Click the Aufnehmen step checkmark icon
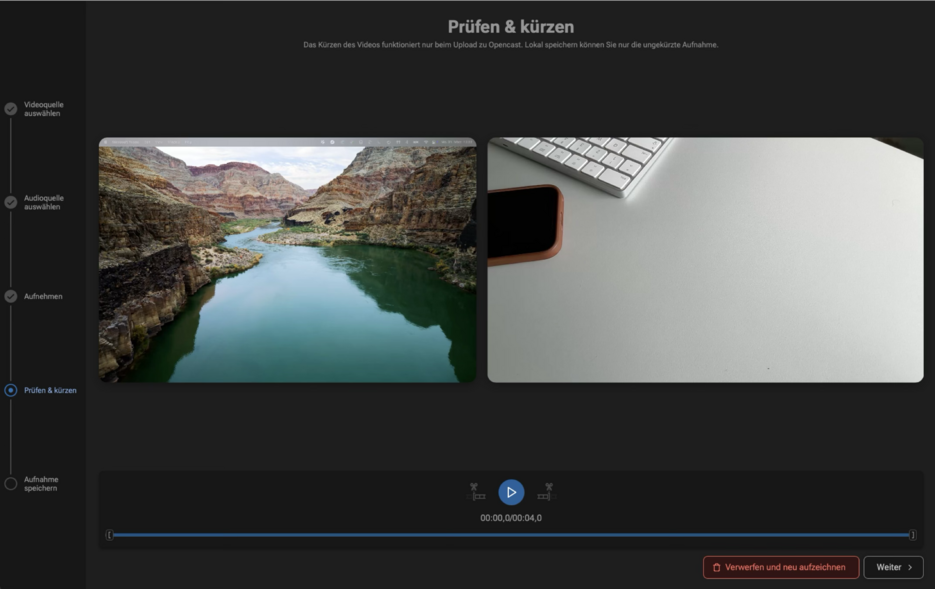The image size is (935, 589). 11,296
